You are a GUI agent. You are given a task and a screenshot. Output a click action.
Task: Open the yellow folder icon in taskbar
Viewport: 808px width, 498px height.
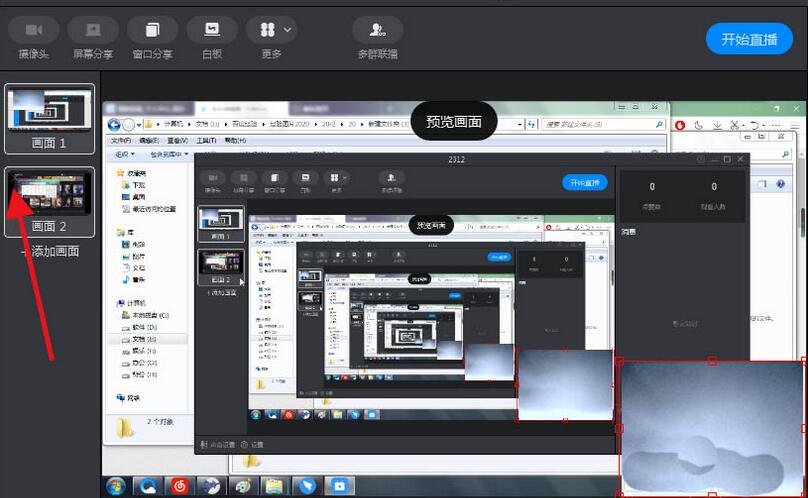273,486
